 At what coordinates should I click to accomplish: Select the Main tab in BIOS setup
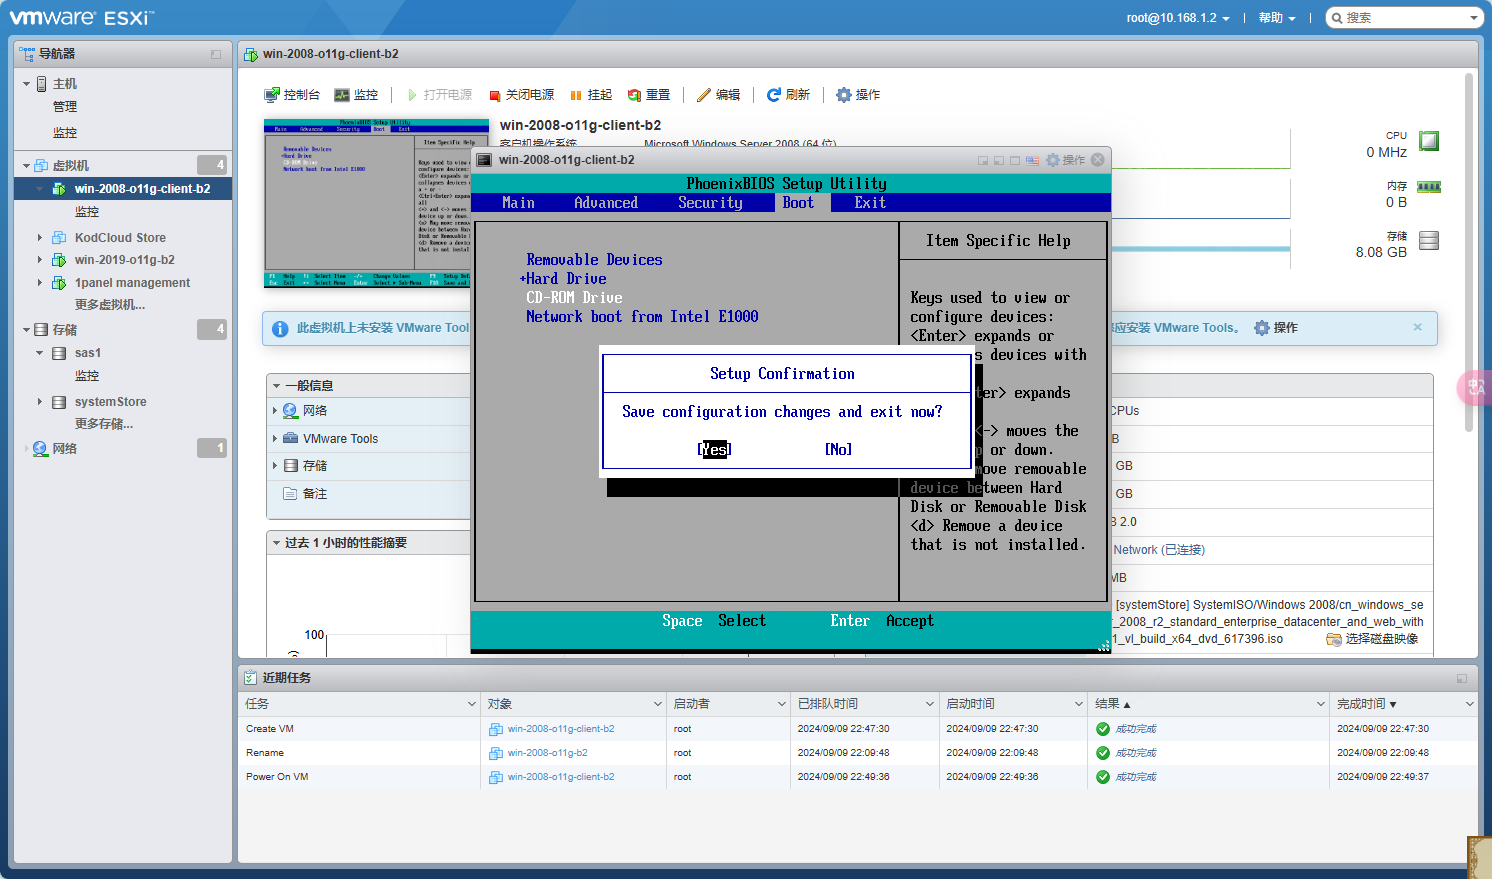518,203
